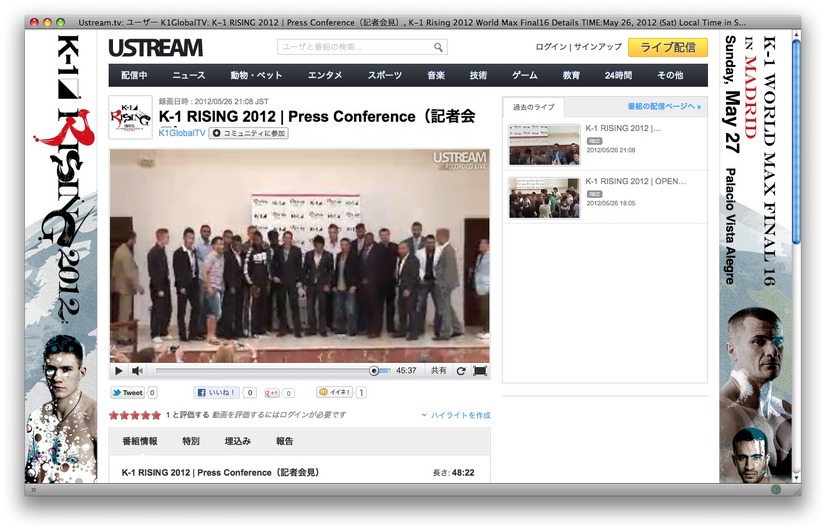Open ゲーム category
Viewport: 826px width, 530px height.
[525, 75]
